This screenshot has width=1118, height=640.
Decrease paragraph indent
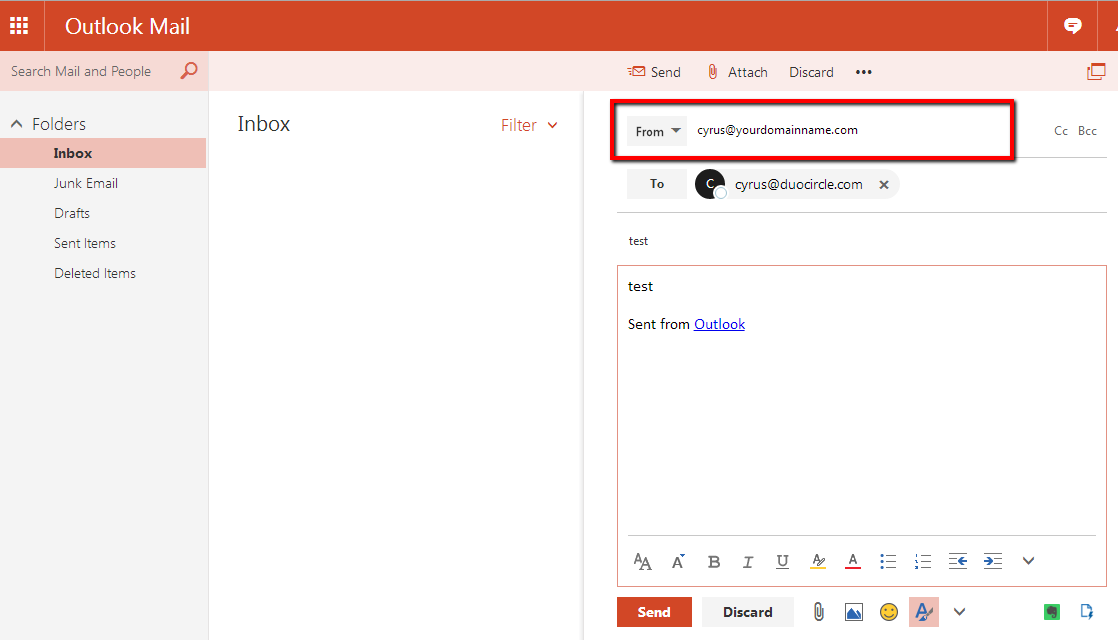tap(958, 562)
